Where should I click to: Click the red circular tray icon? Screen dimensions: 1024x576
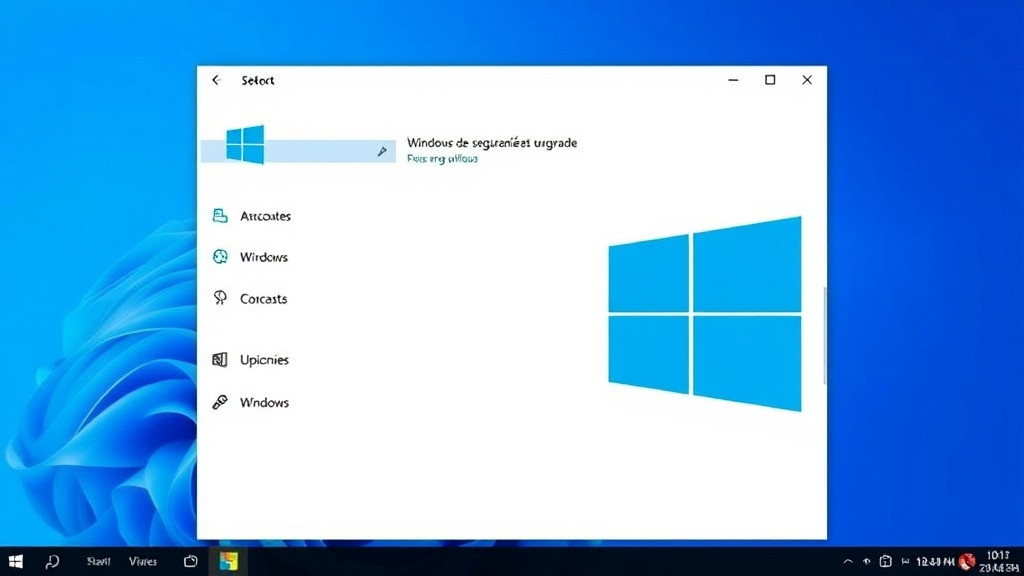click(x=967, y=561)
